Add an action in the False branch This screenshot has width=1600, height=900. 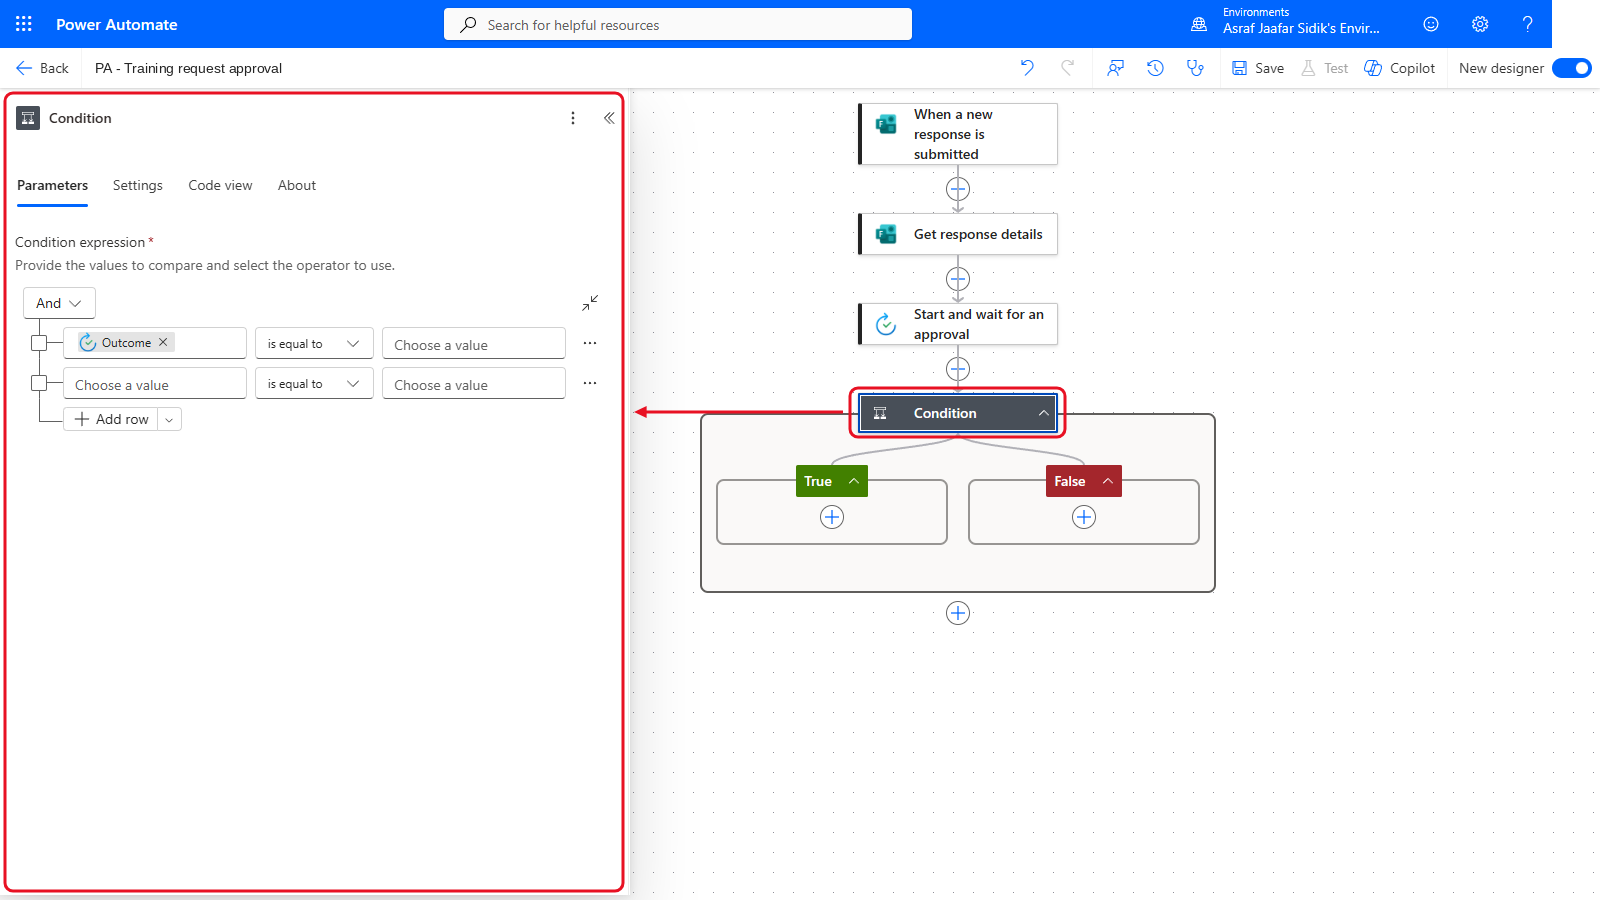point(1084,517)
